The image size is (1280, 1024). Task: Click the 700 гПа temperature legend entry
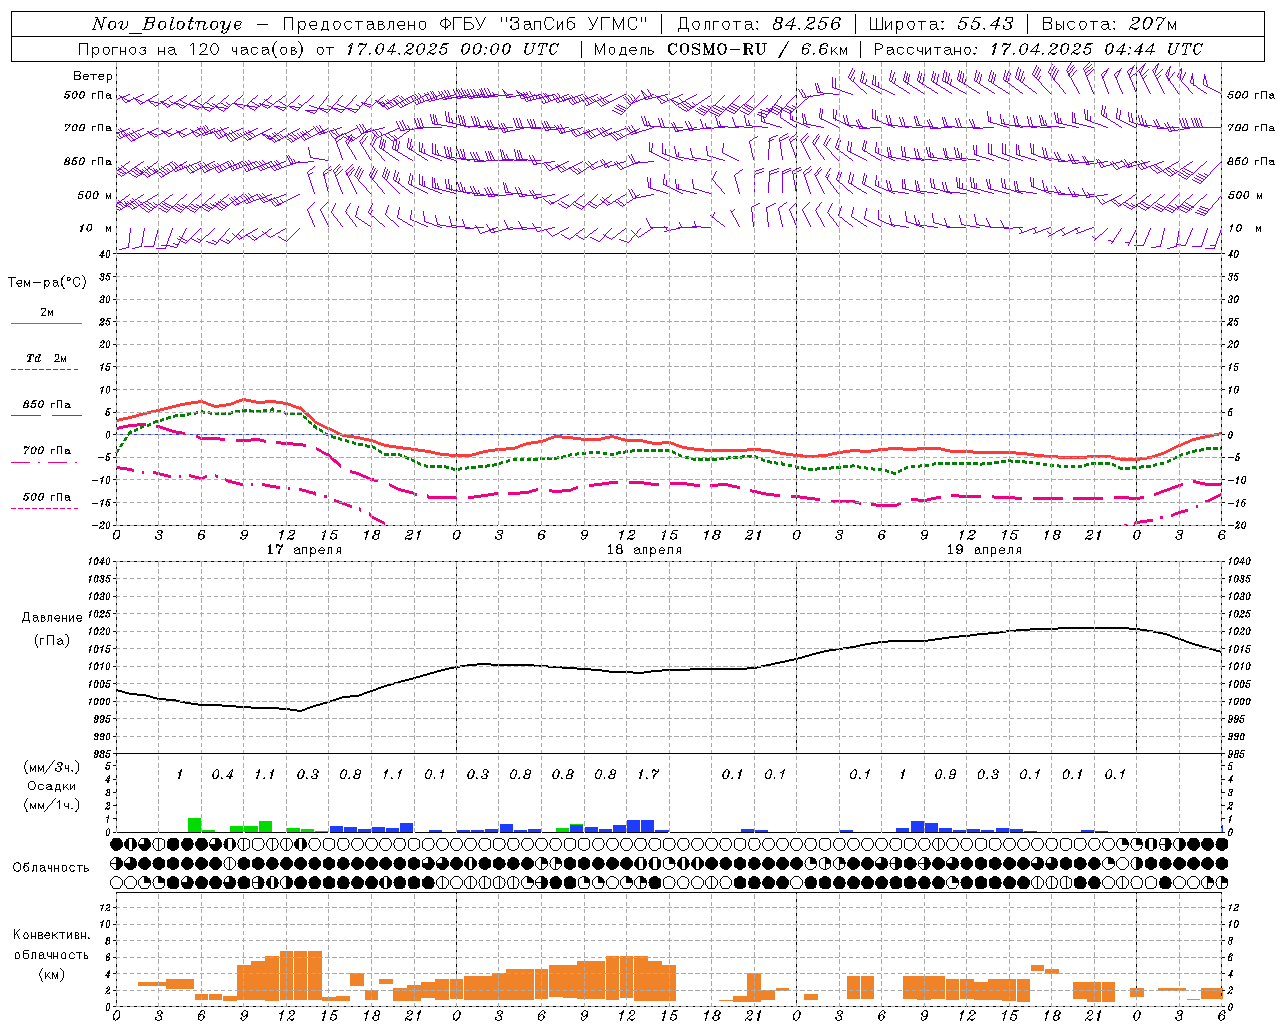(x=46, y=451)
